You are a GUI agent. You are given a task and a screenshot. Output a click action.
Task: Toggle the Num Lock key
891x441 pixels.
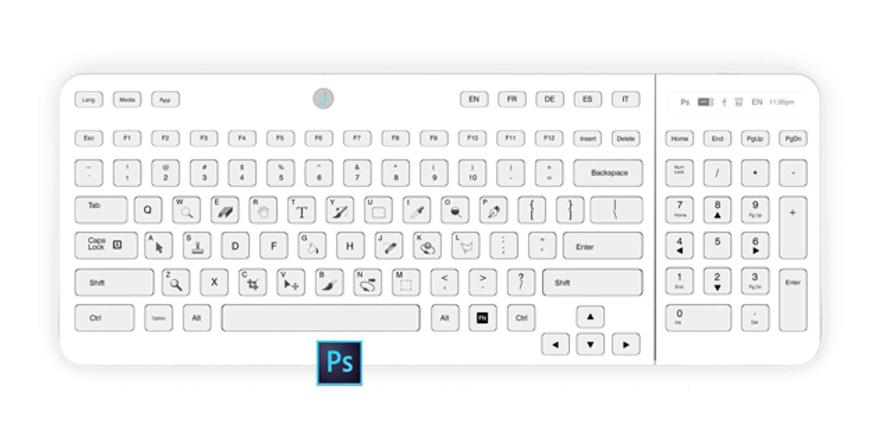pyautogui.click(x=680, y=173)
